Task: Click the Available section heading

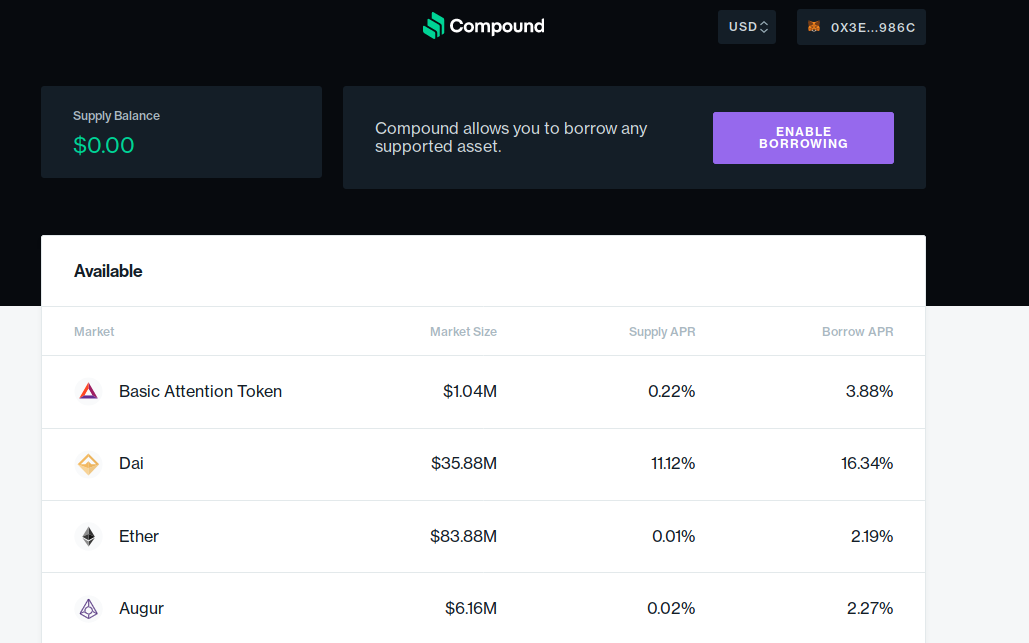Action: (108, 271)
